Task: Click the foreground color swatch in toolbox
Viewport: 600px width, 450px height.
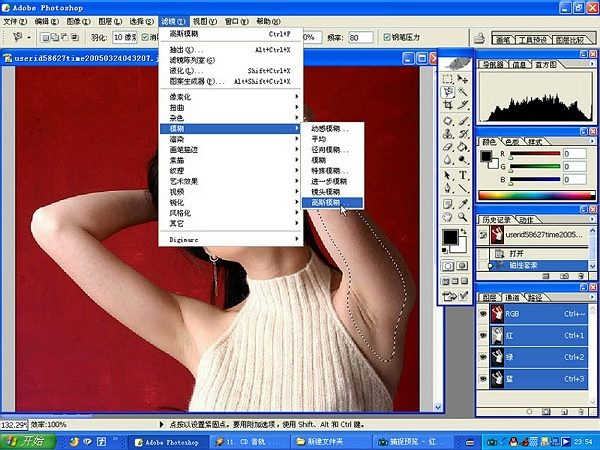Action: pos(450,237)
